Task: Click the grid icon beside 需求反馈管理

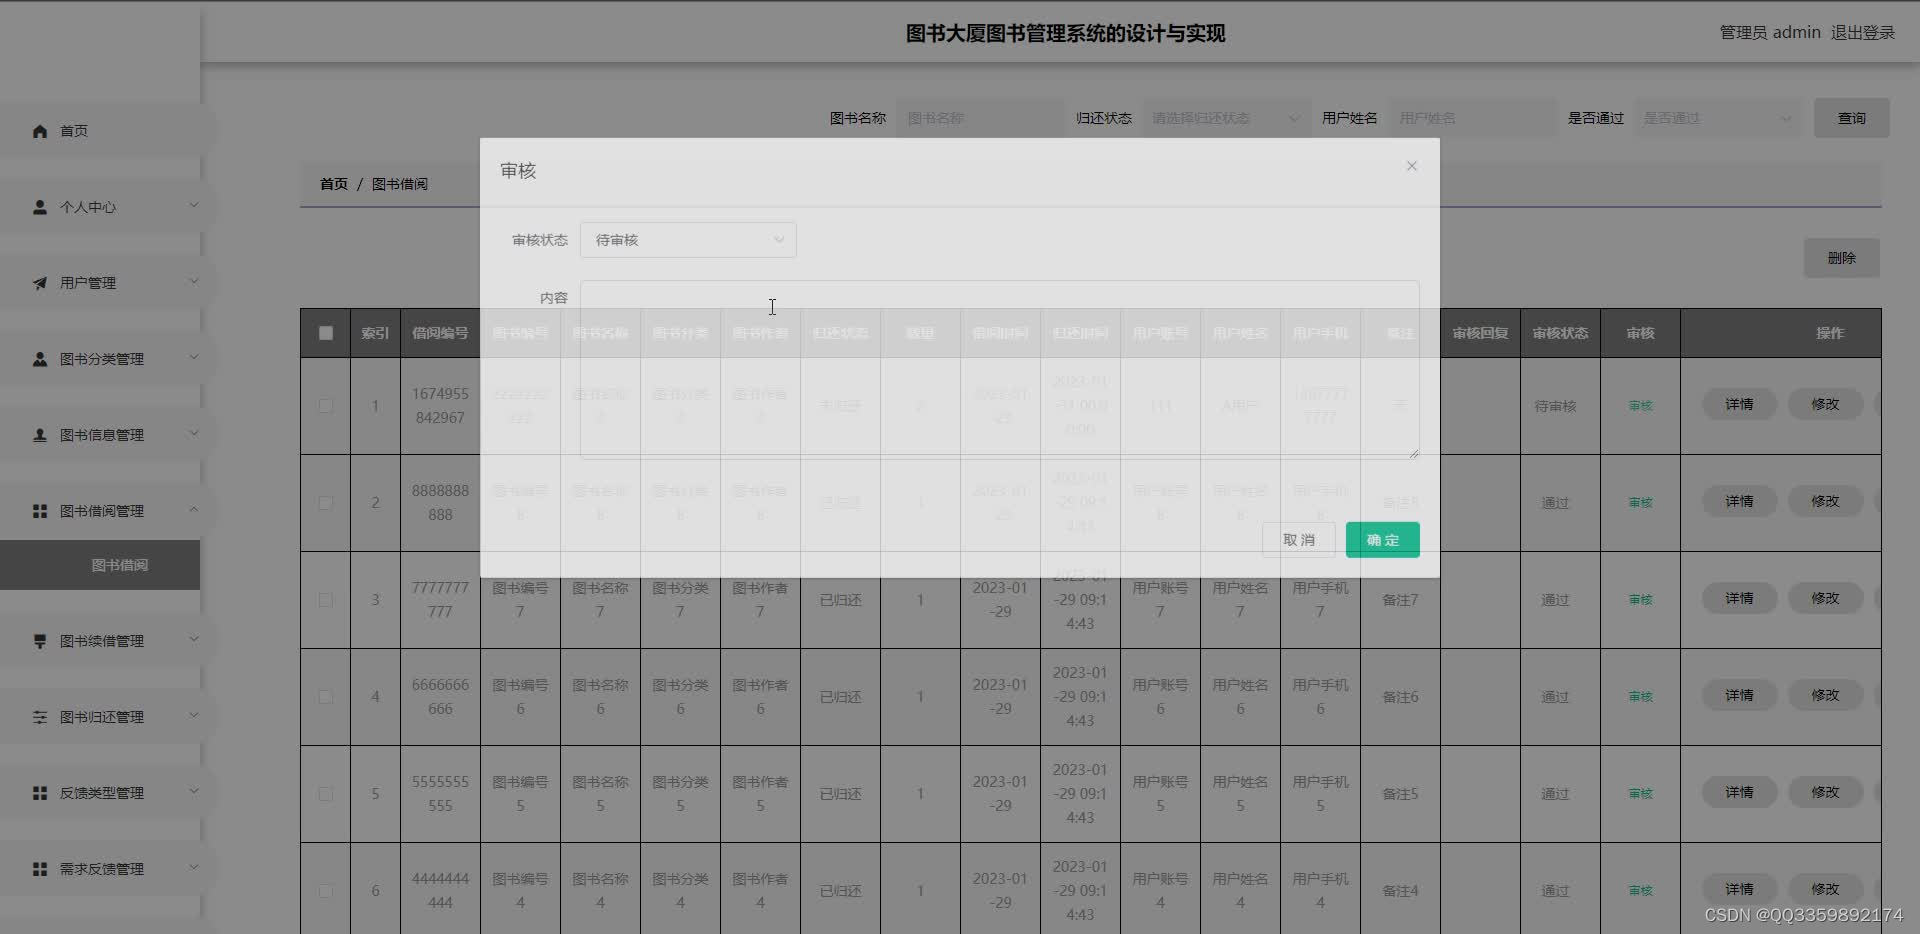Action: (40, 869)
